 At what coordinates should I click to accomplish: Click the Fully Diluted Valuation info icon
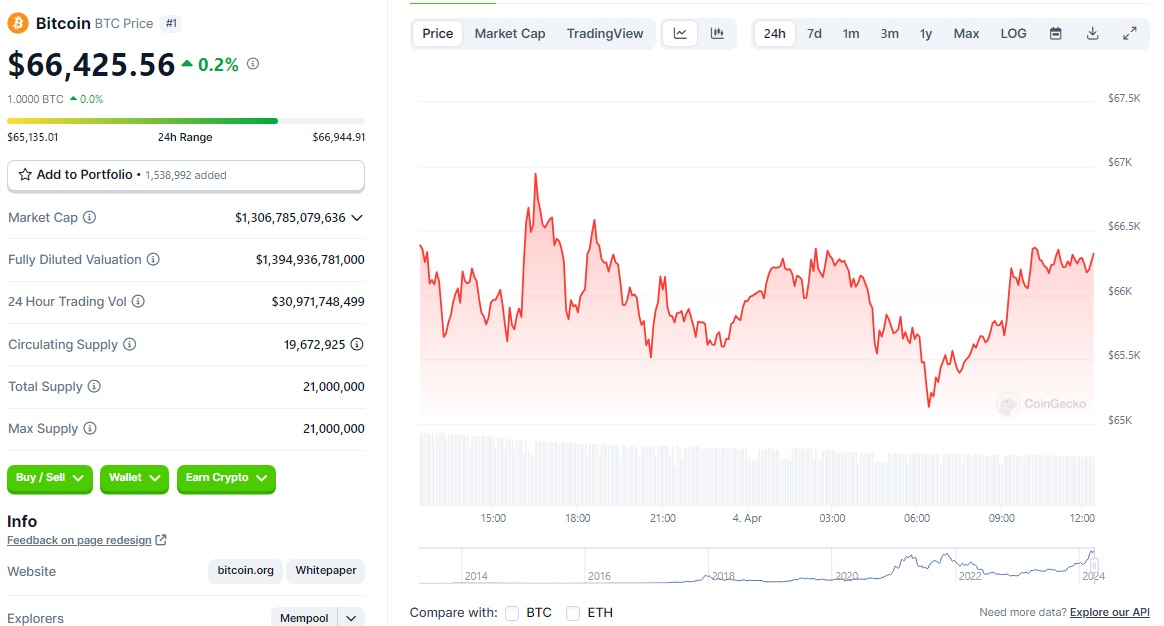pyautogui.click(x=153, y=259)
